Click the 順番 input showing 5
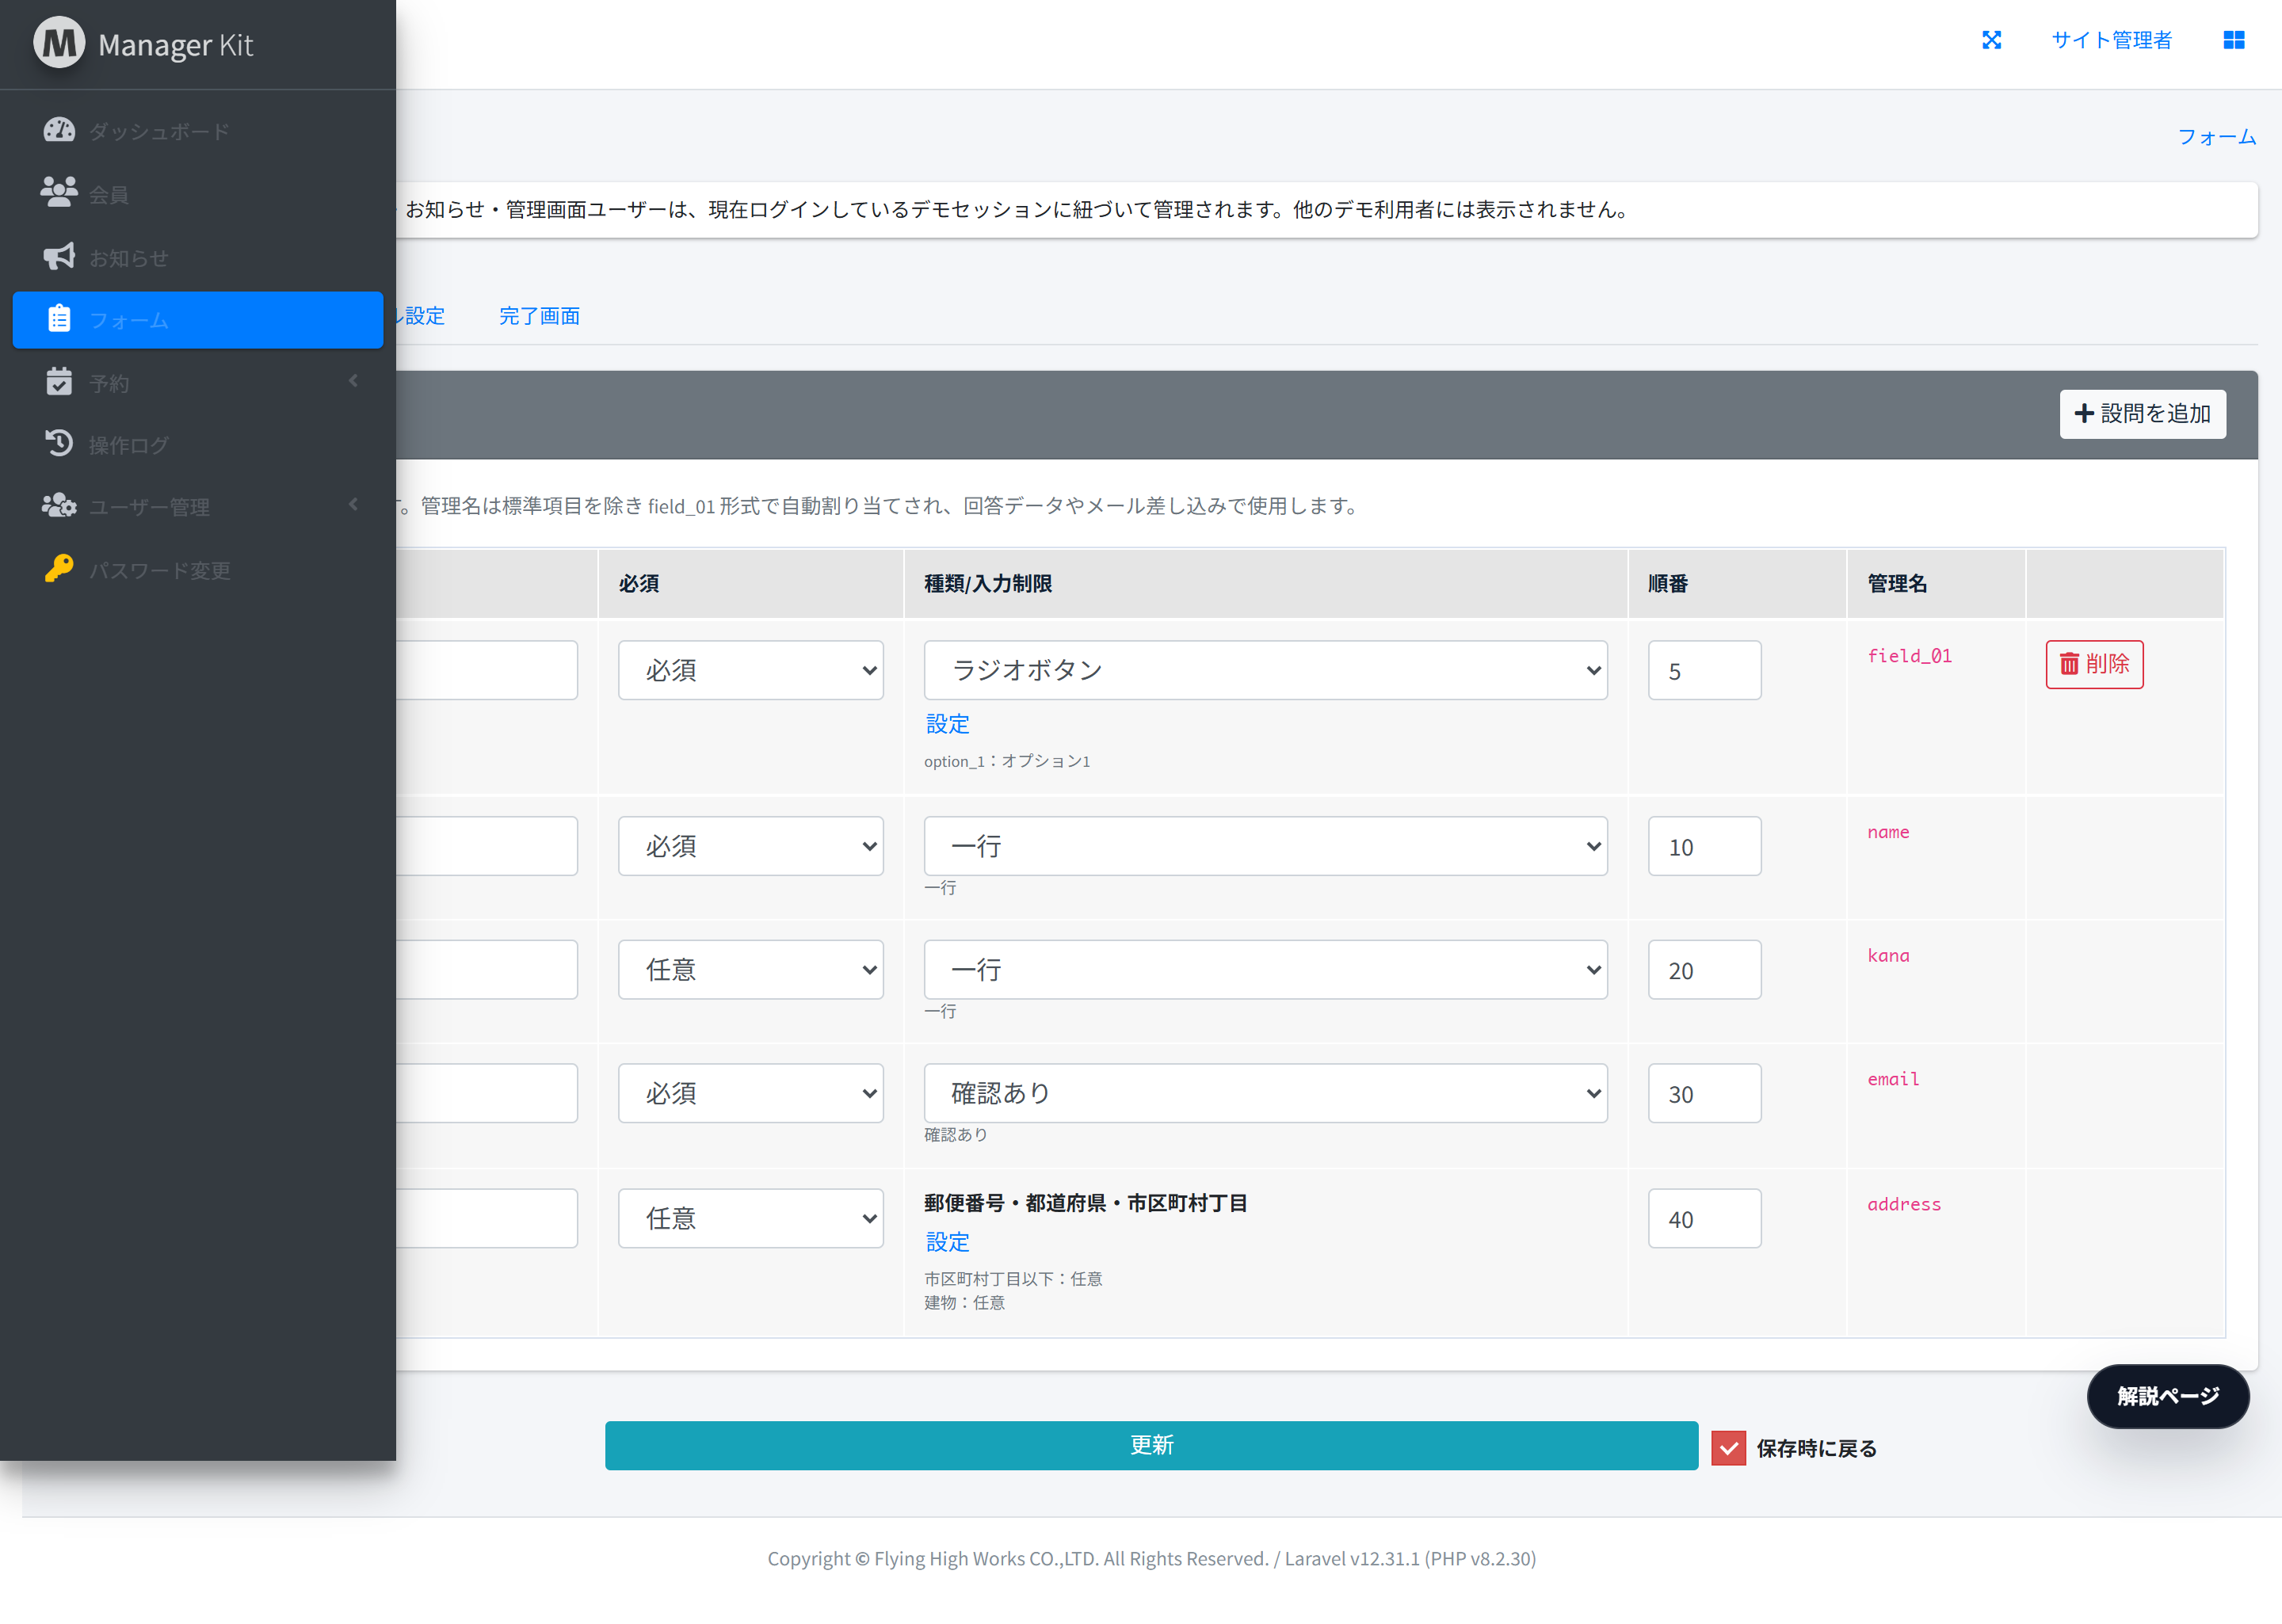The width and height of the screenshot is (2282, 1624). [x=1704, y=670]
